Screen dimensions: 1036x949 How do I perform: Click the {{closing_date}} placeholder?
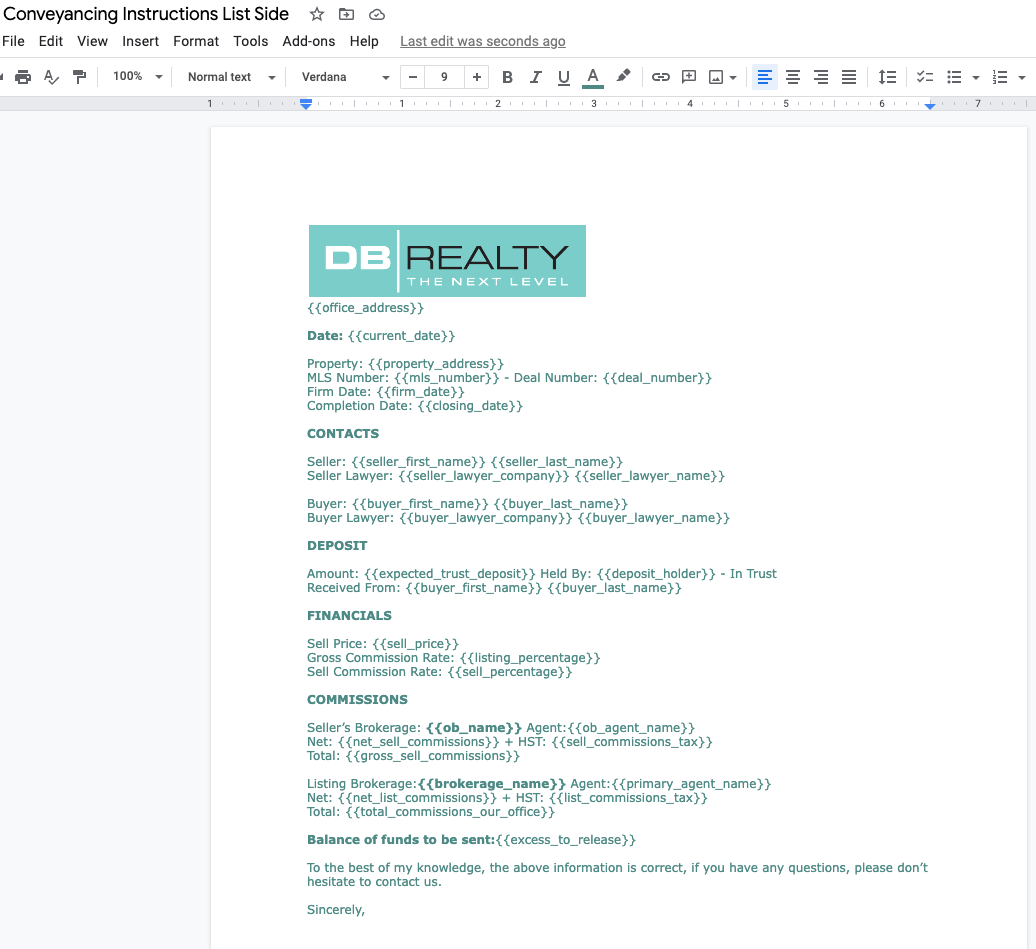(470, 406)
